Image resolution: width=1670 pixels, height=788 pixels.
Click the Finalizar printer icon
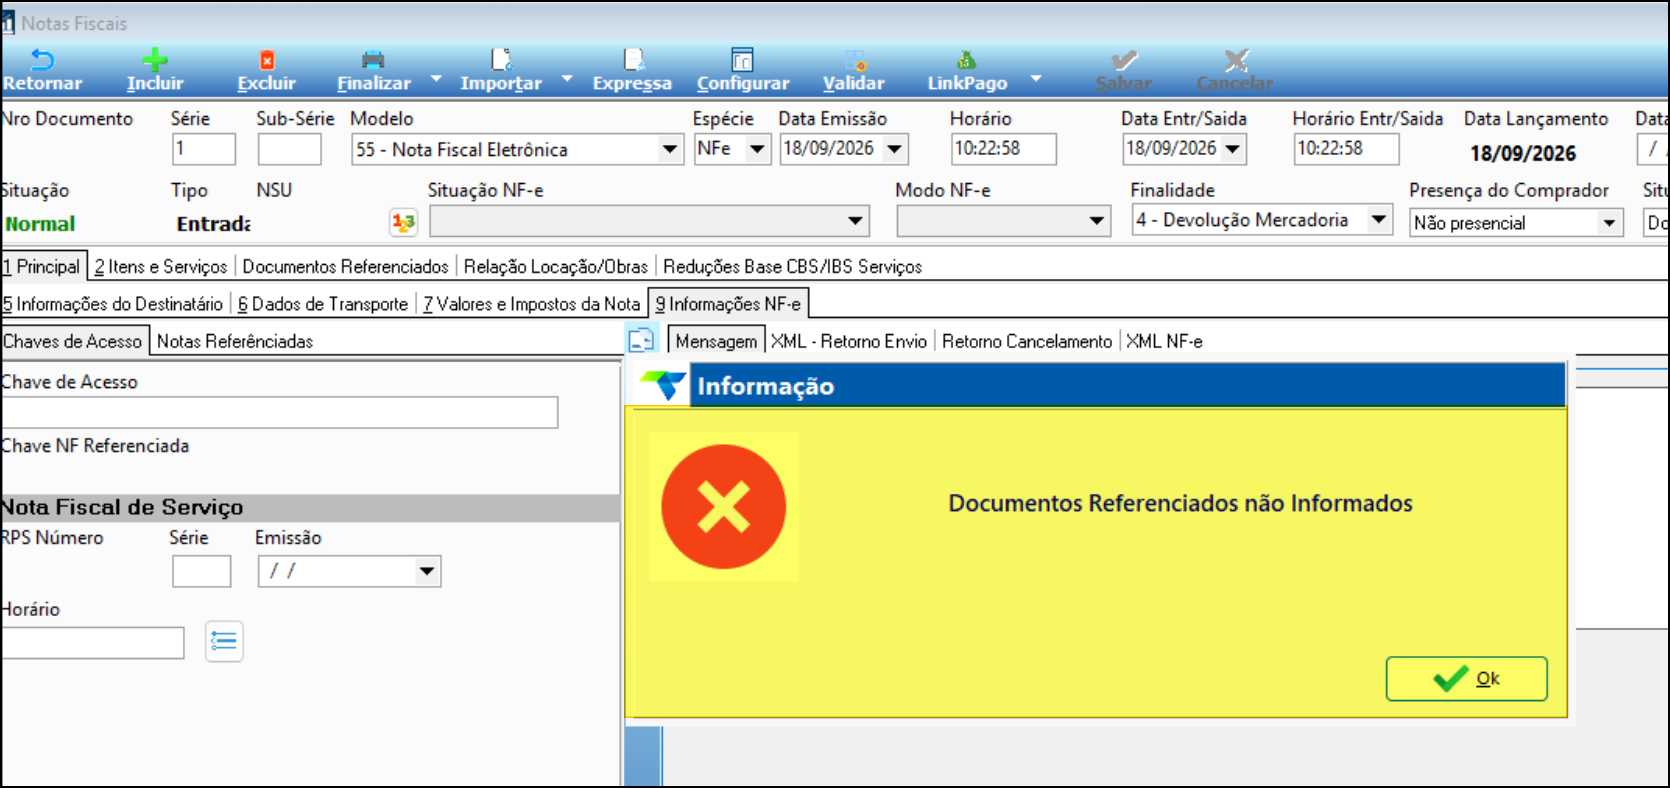click(373, 60)
